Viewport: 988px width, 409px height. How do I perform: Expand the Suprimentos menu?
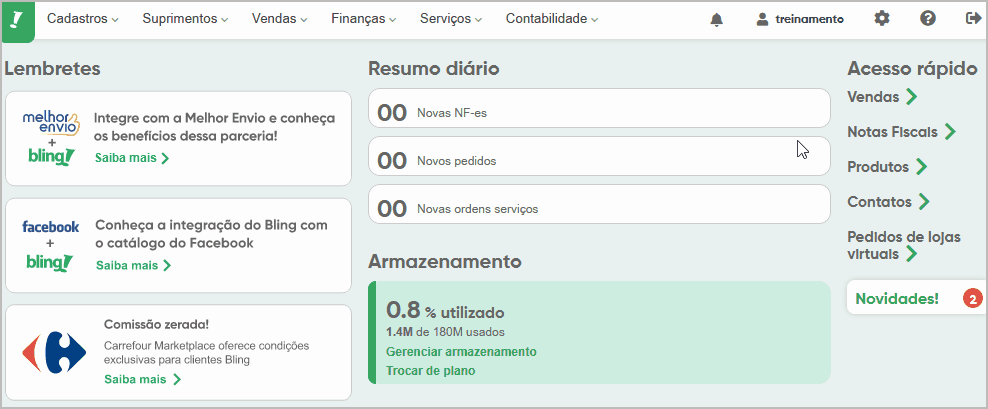click(x=185, y=19)
